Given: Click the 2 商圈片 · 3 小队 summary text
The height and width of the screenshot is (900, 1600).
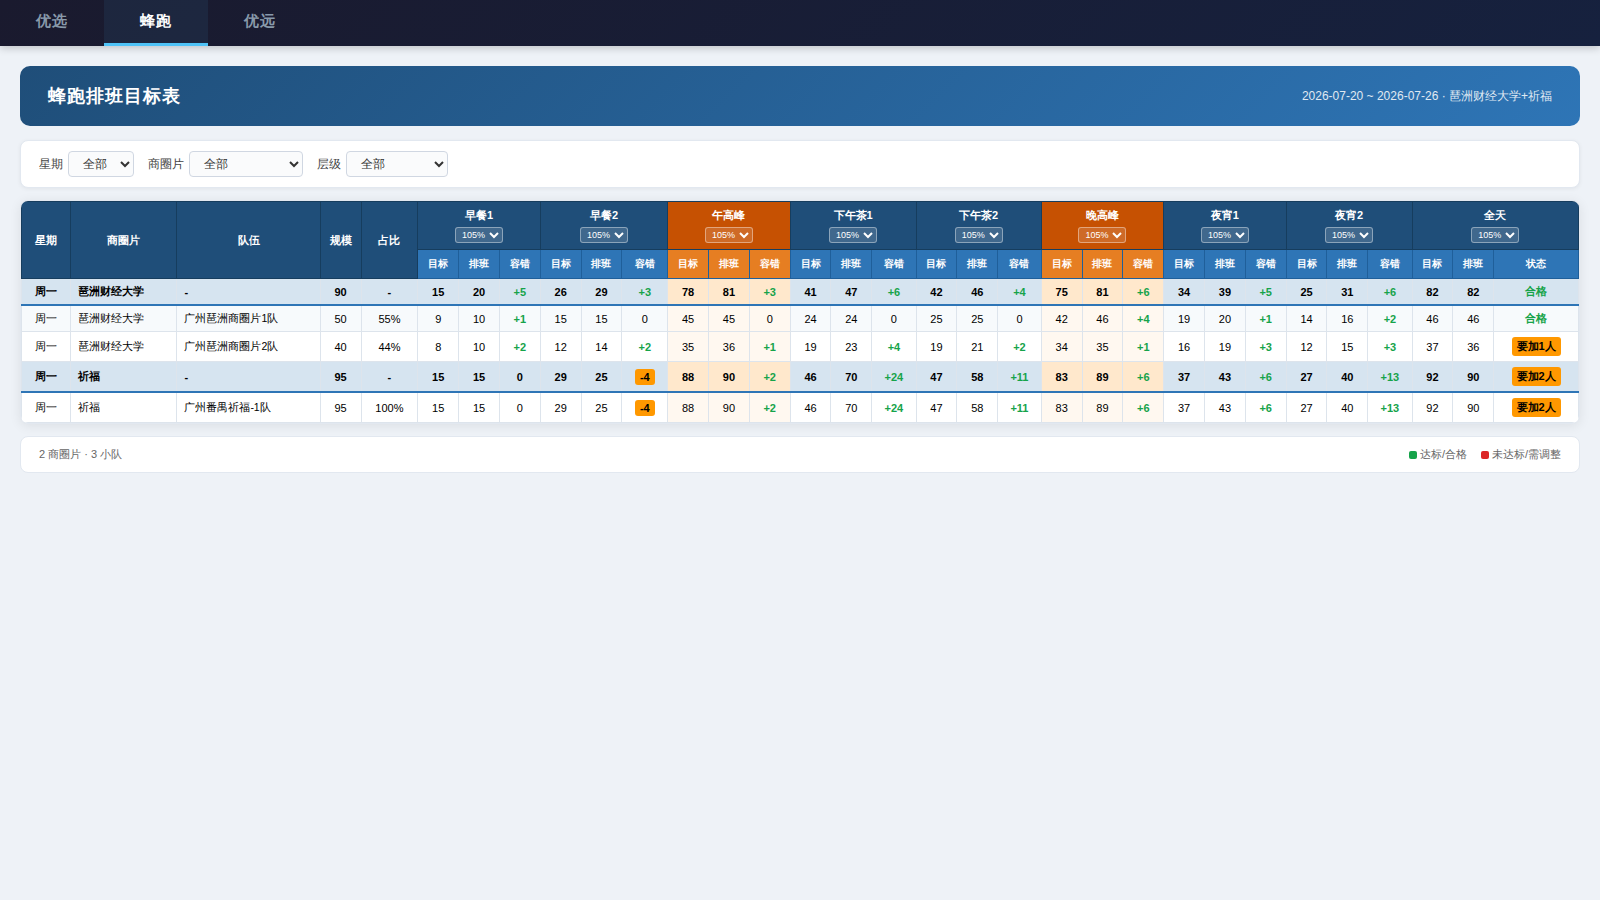Looking at the screenshot, I should [x=80, y=454].
